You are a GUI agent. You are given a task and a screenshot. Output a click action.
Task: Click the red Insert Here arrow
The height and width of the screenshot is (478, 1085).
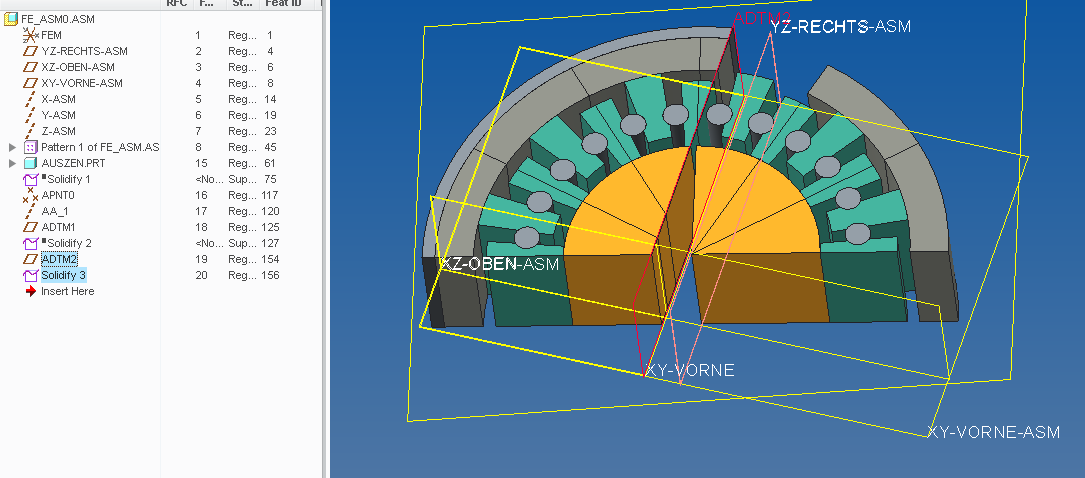(30, 291)
